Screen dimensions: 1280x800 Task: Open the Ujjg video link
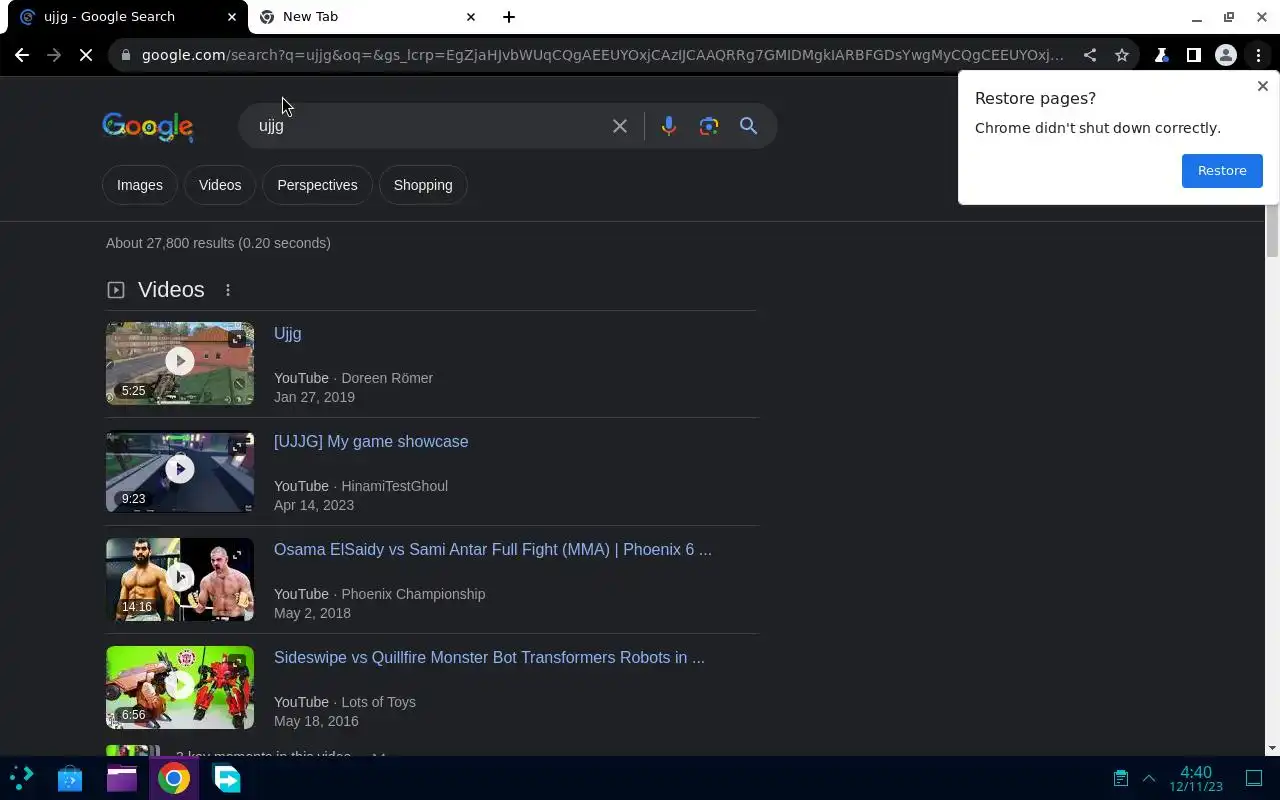288,334
